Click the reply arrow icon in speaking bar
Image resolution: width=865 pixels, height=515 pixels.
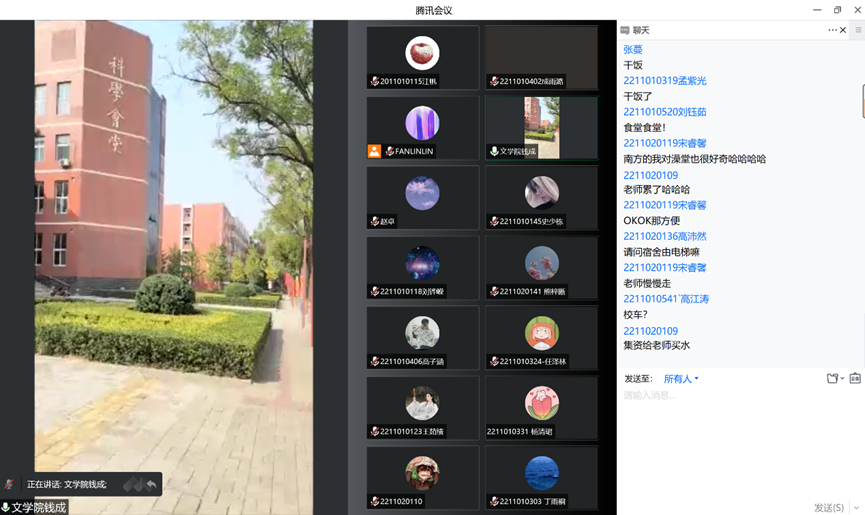[x=151, y=485]
